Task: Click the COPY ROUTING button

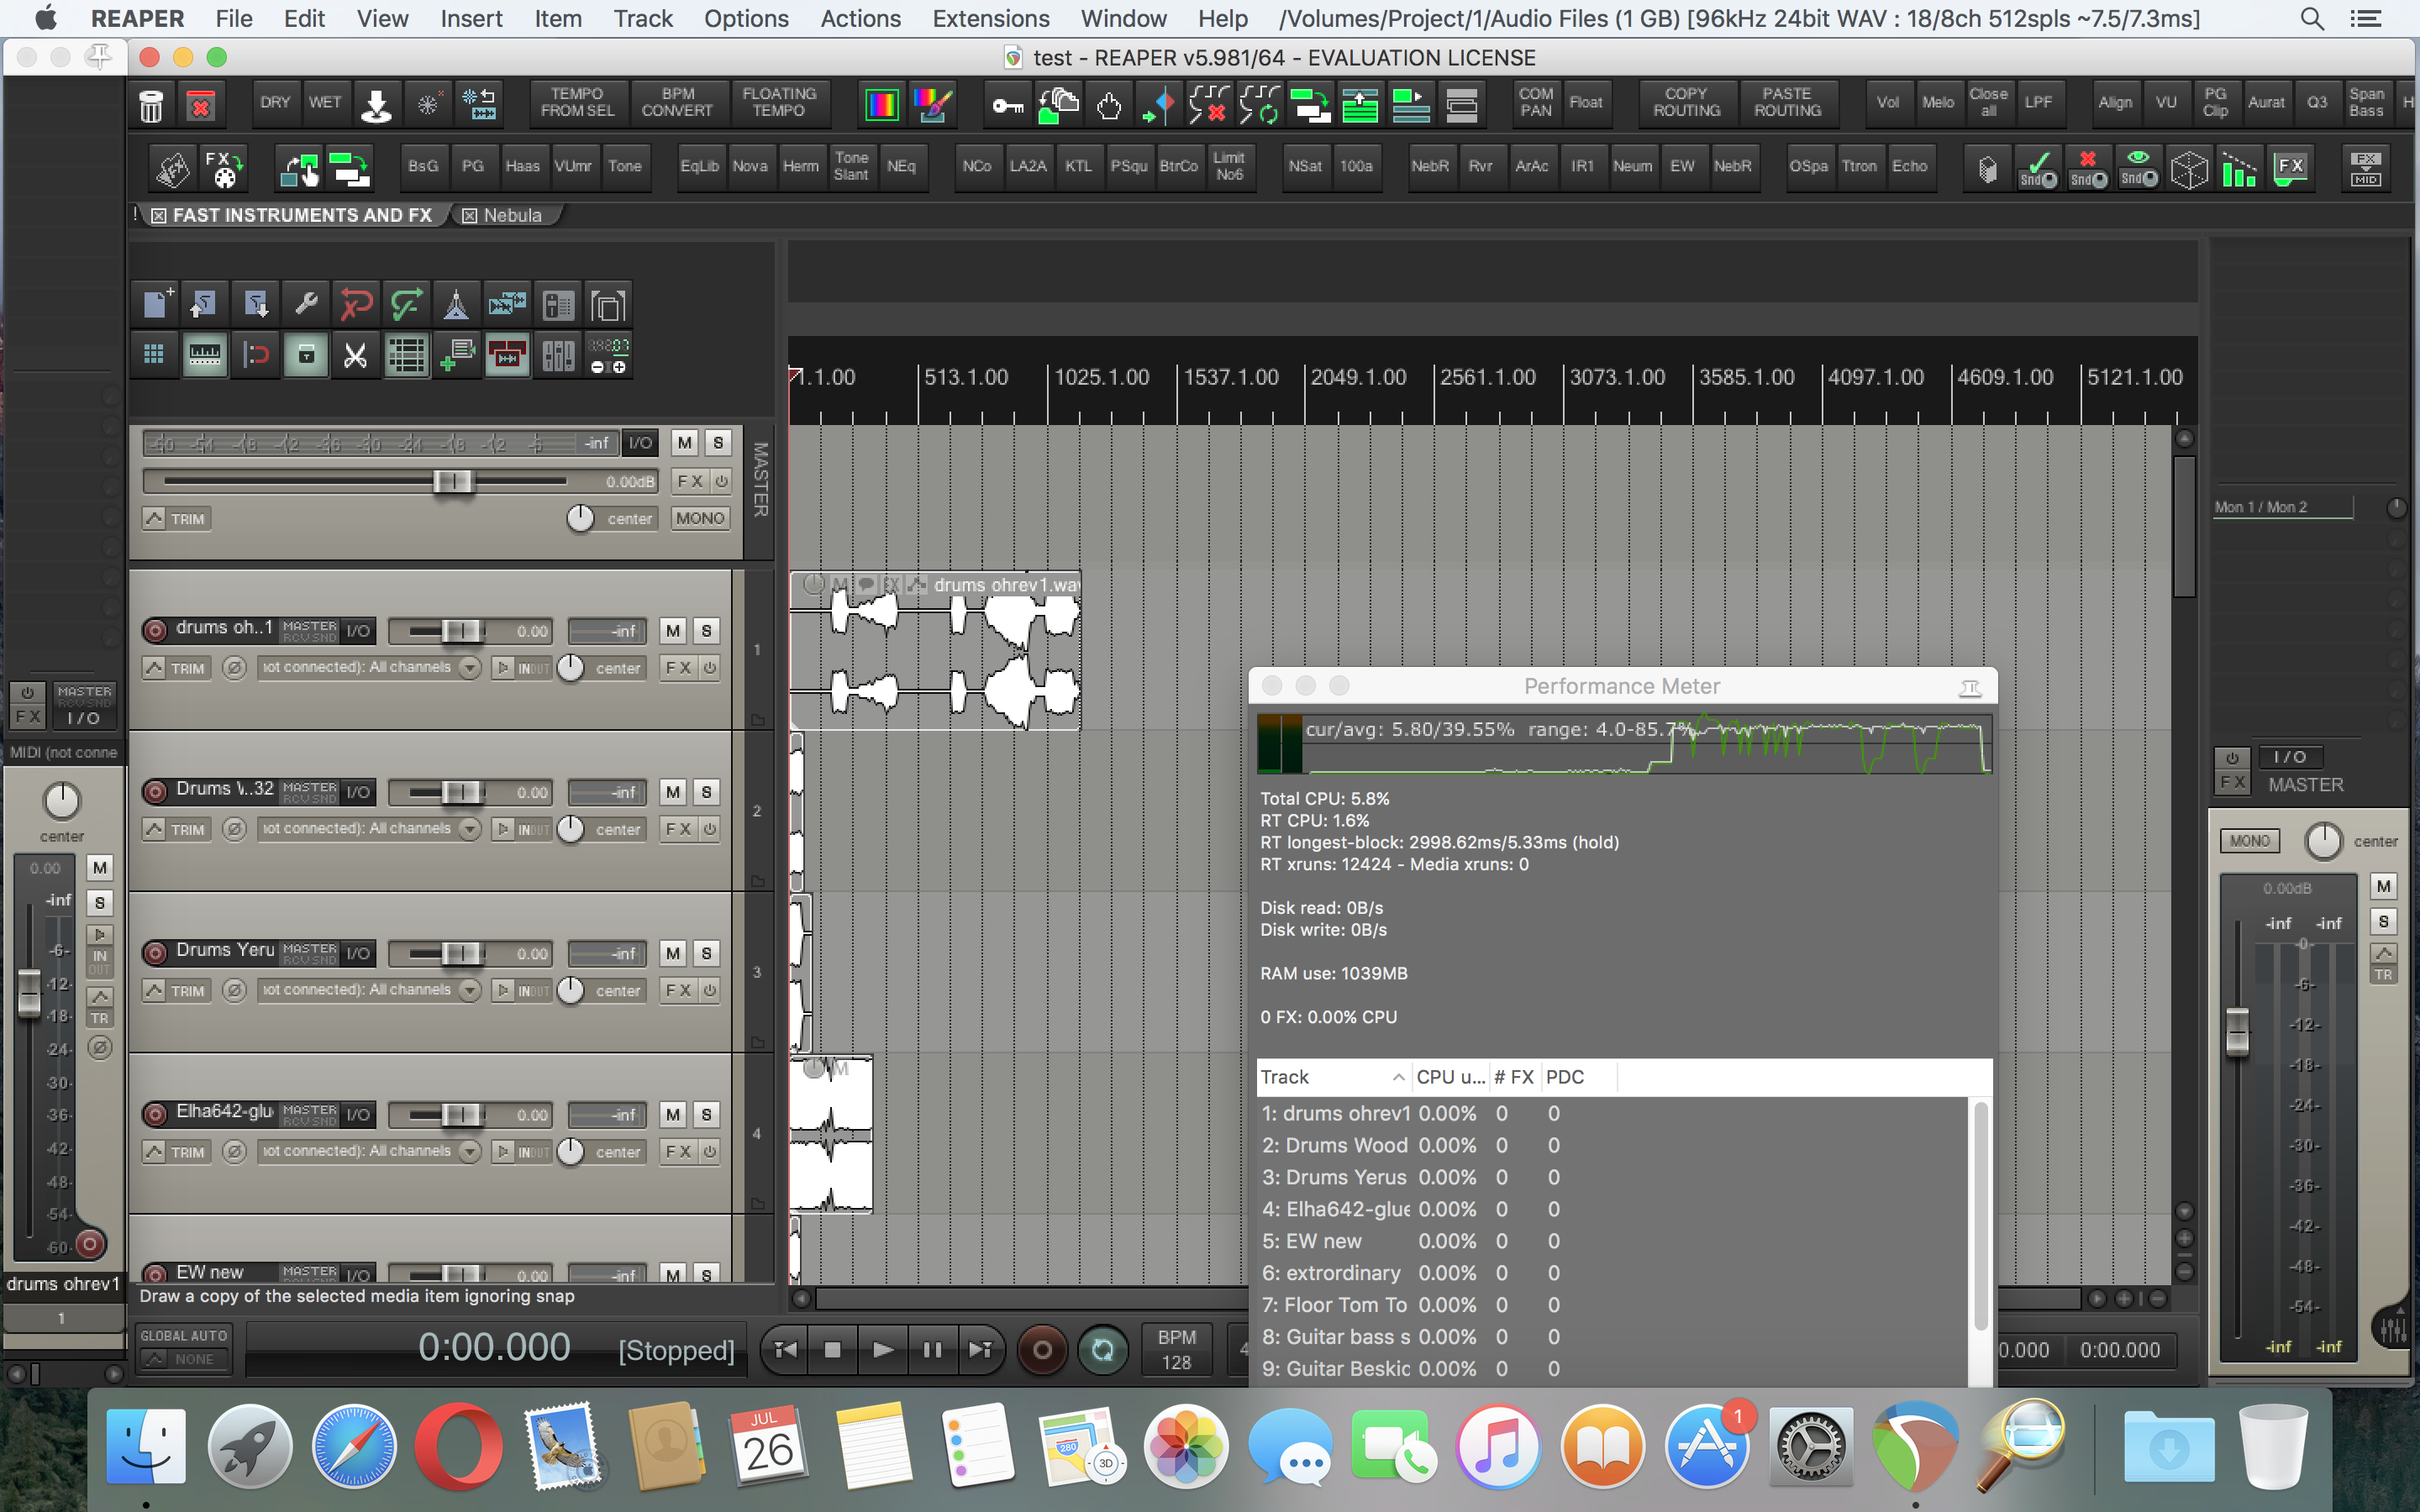Action: click(x=1686, y=102)
